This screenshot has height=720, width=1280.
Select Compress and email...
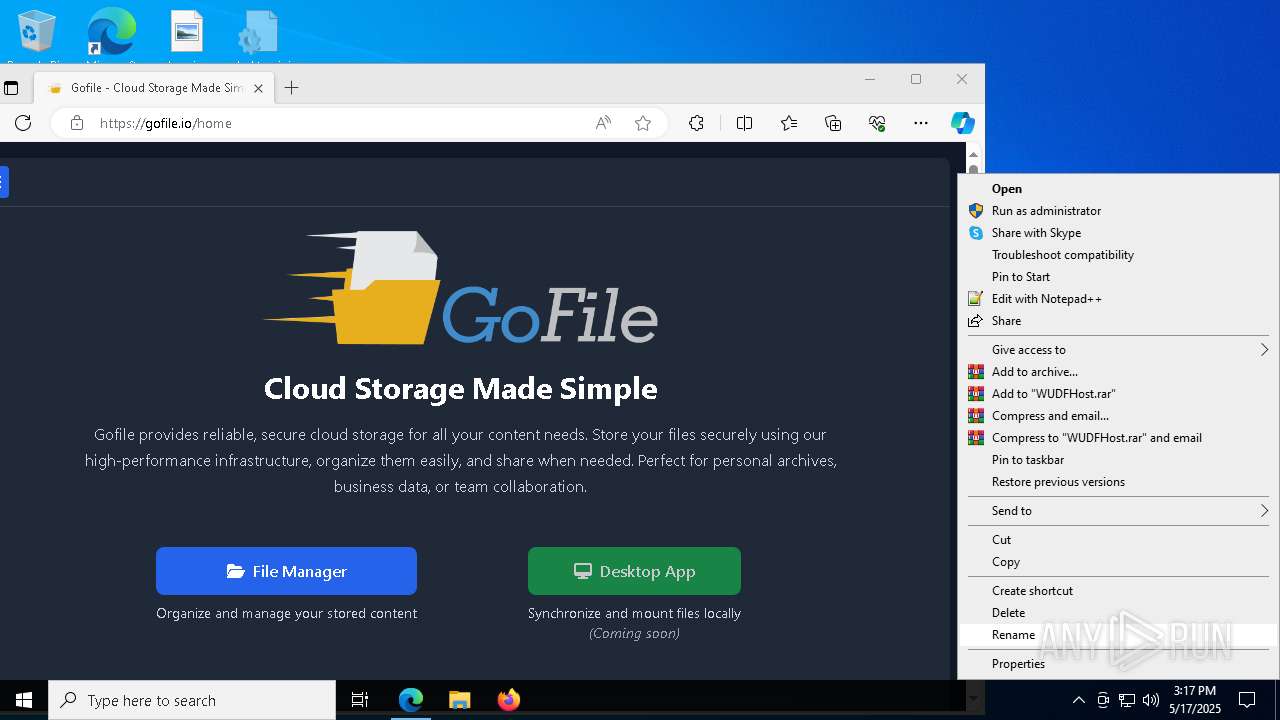point(1118,416)
